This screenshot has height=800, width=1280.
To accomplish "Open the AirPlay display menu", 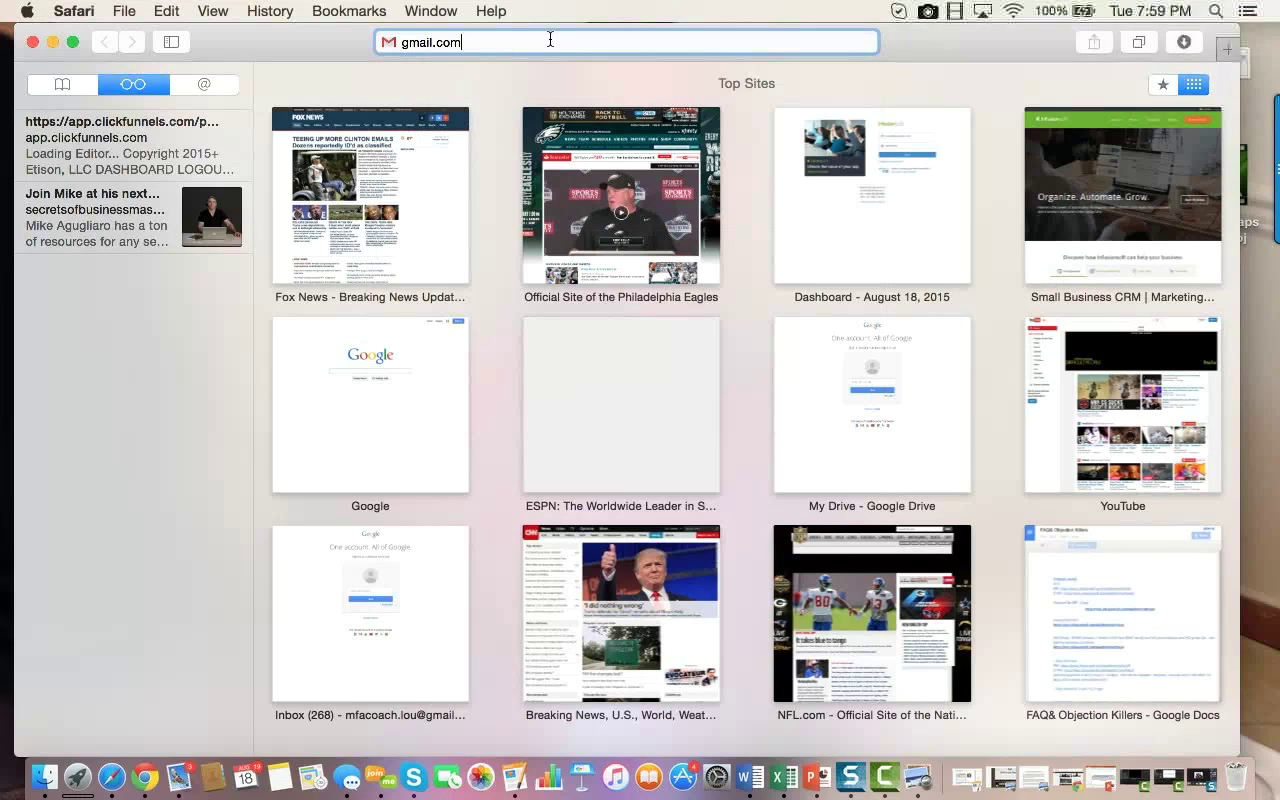I will click(983, 11).
